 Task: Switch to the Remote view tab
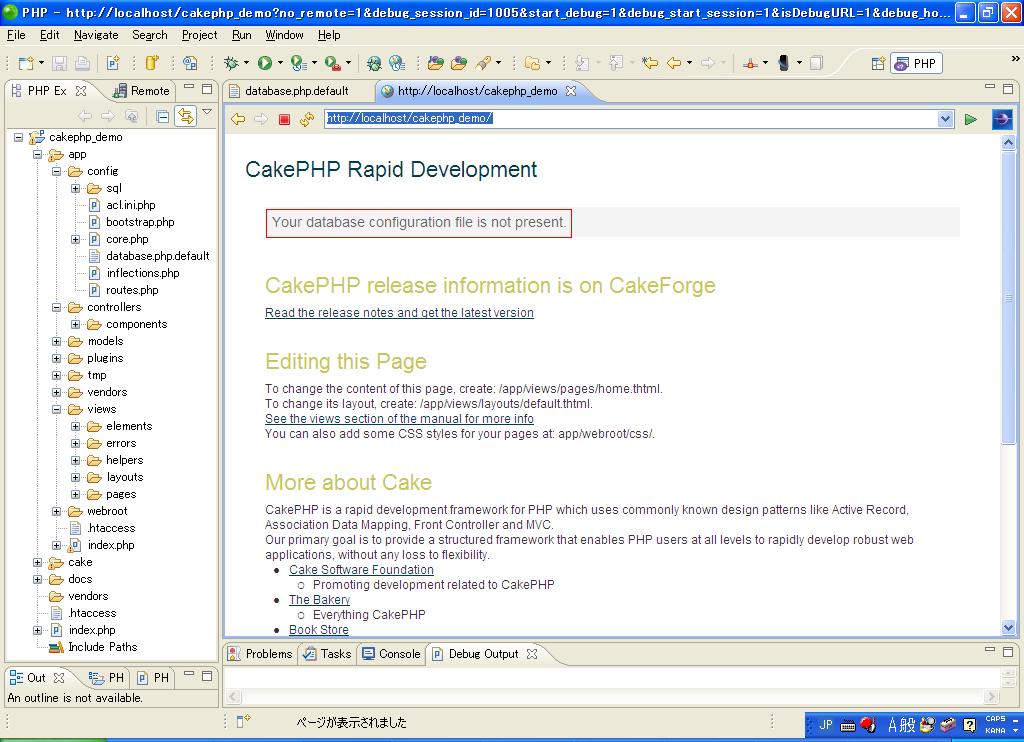pyautogui.click(x=142, y=91)
